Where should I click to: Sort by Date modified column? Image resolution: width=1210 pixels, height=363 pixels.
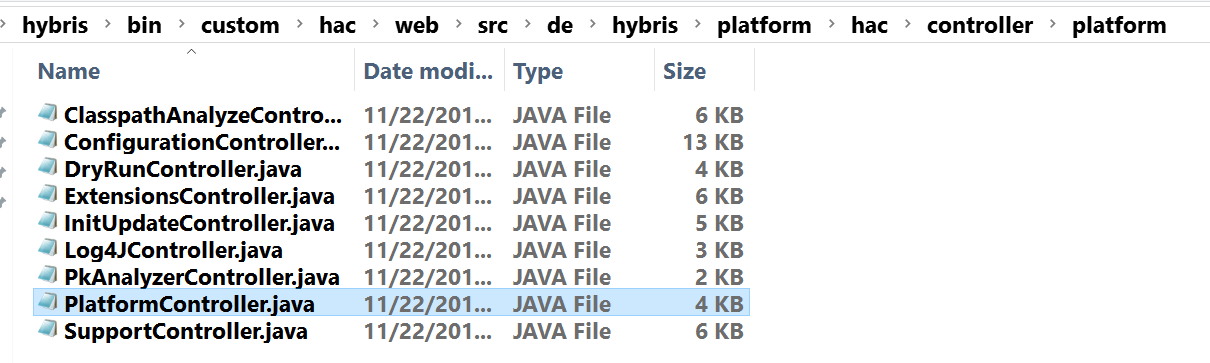click(430, 71)
